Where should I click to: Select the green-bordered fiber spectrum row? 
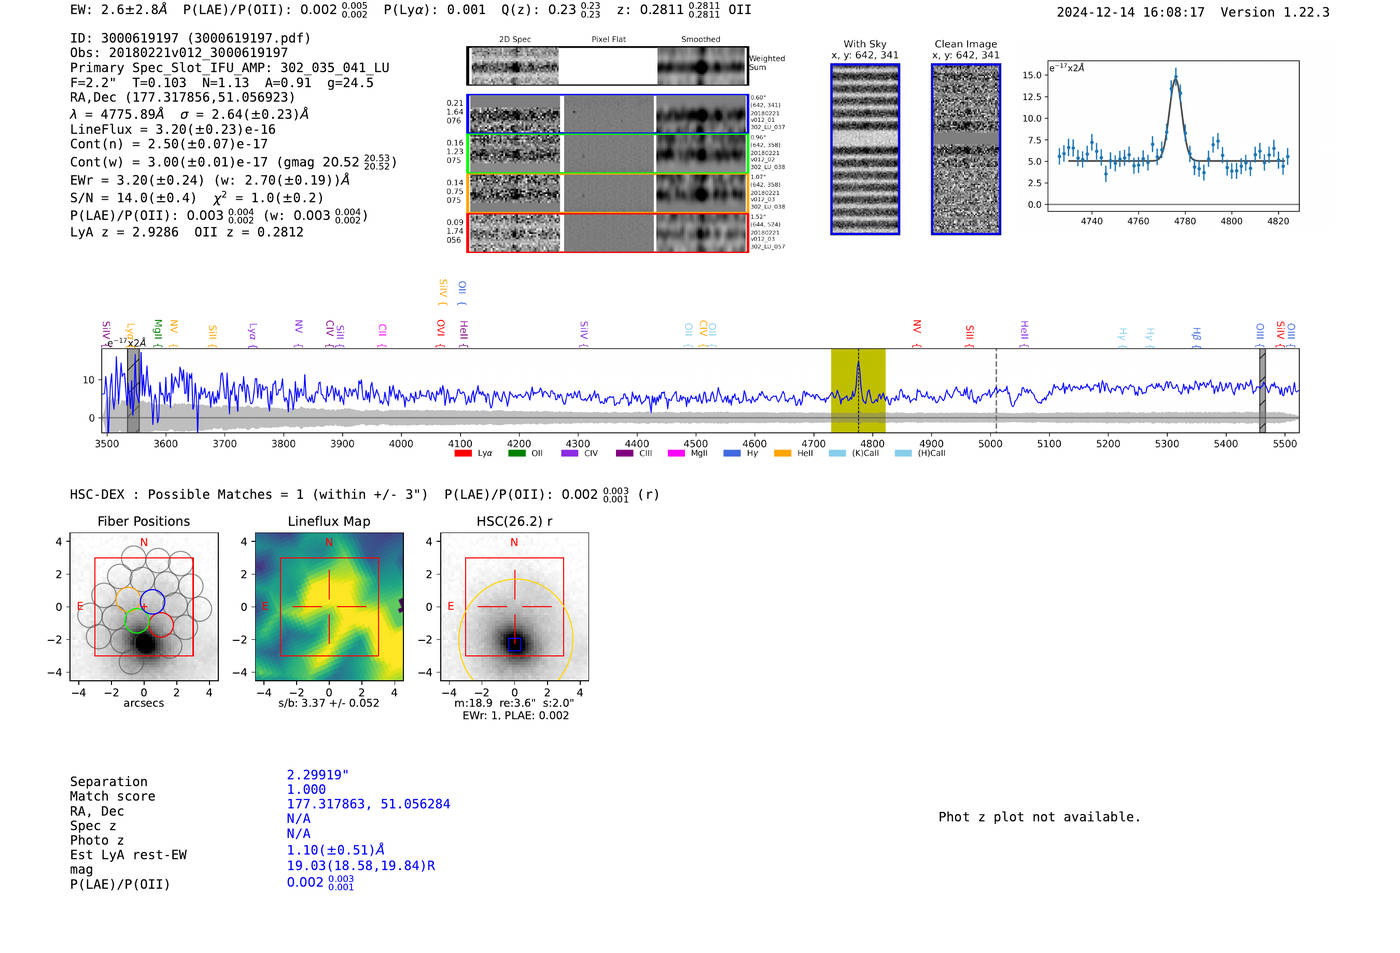pos(608,154)
